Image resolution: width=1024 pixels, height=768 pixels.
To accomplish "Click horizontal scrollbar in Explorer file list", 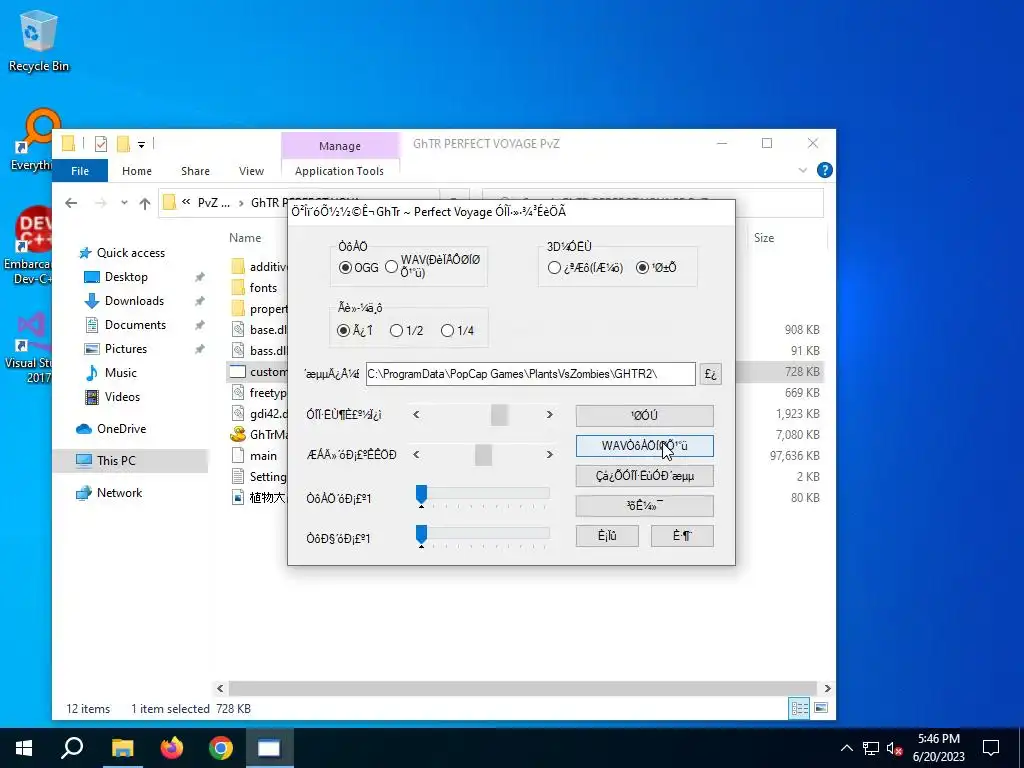I will click(522, 688).
